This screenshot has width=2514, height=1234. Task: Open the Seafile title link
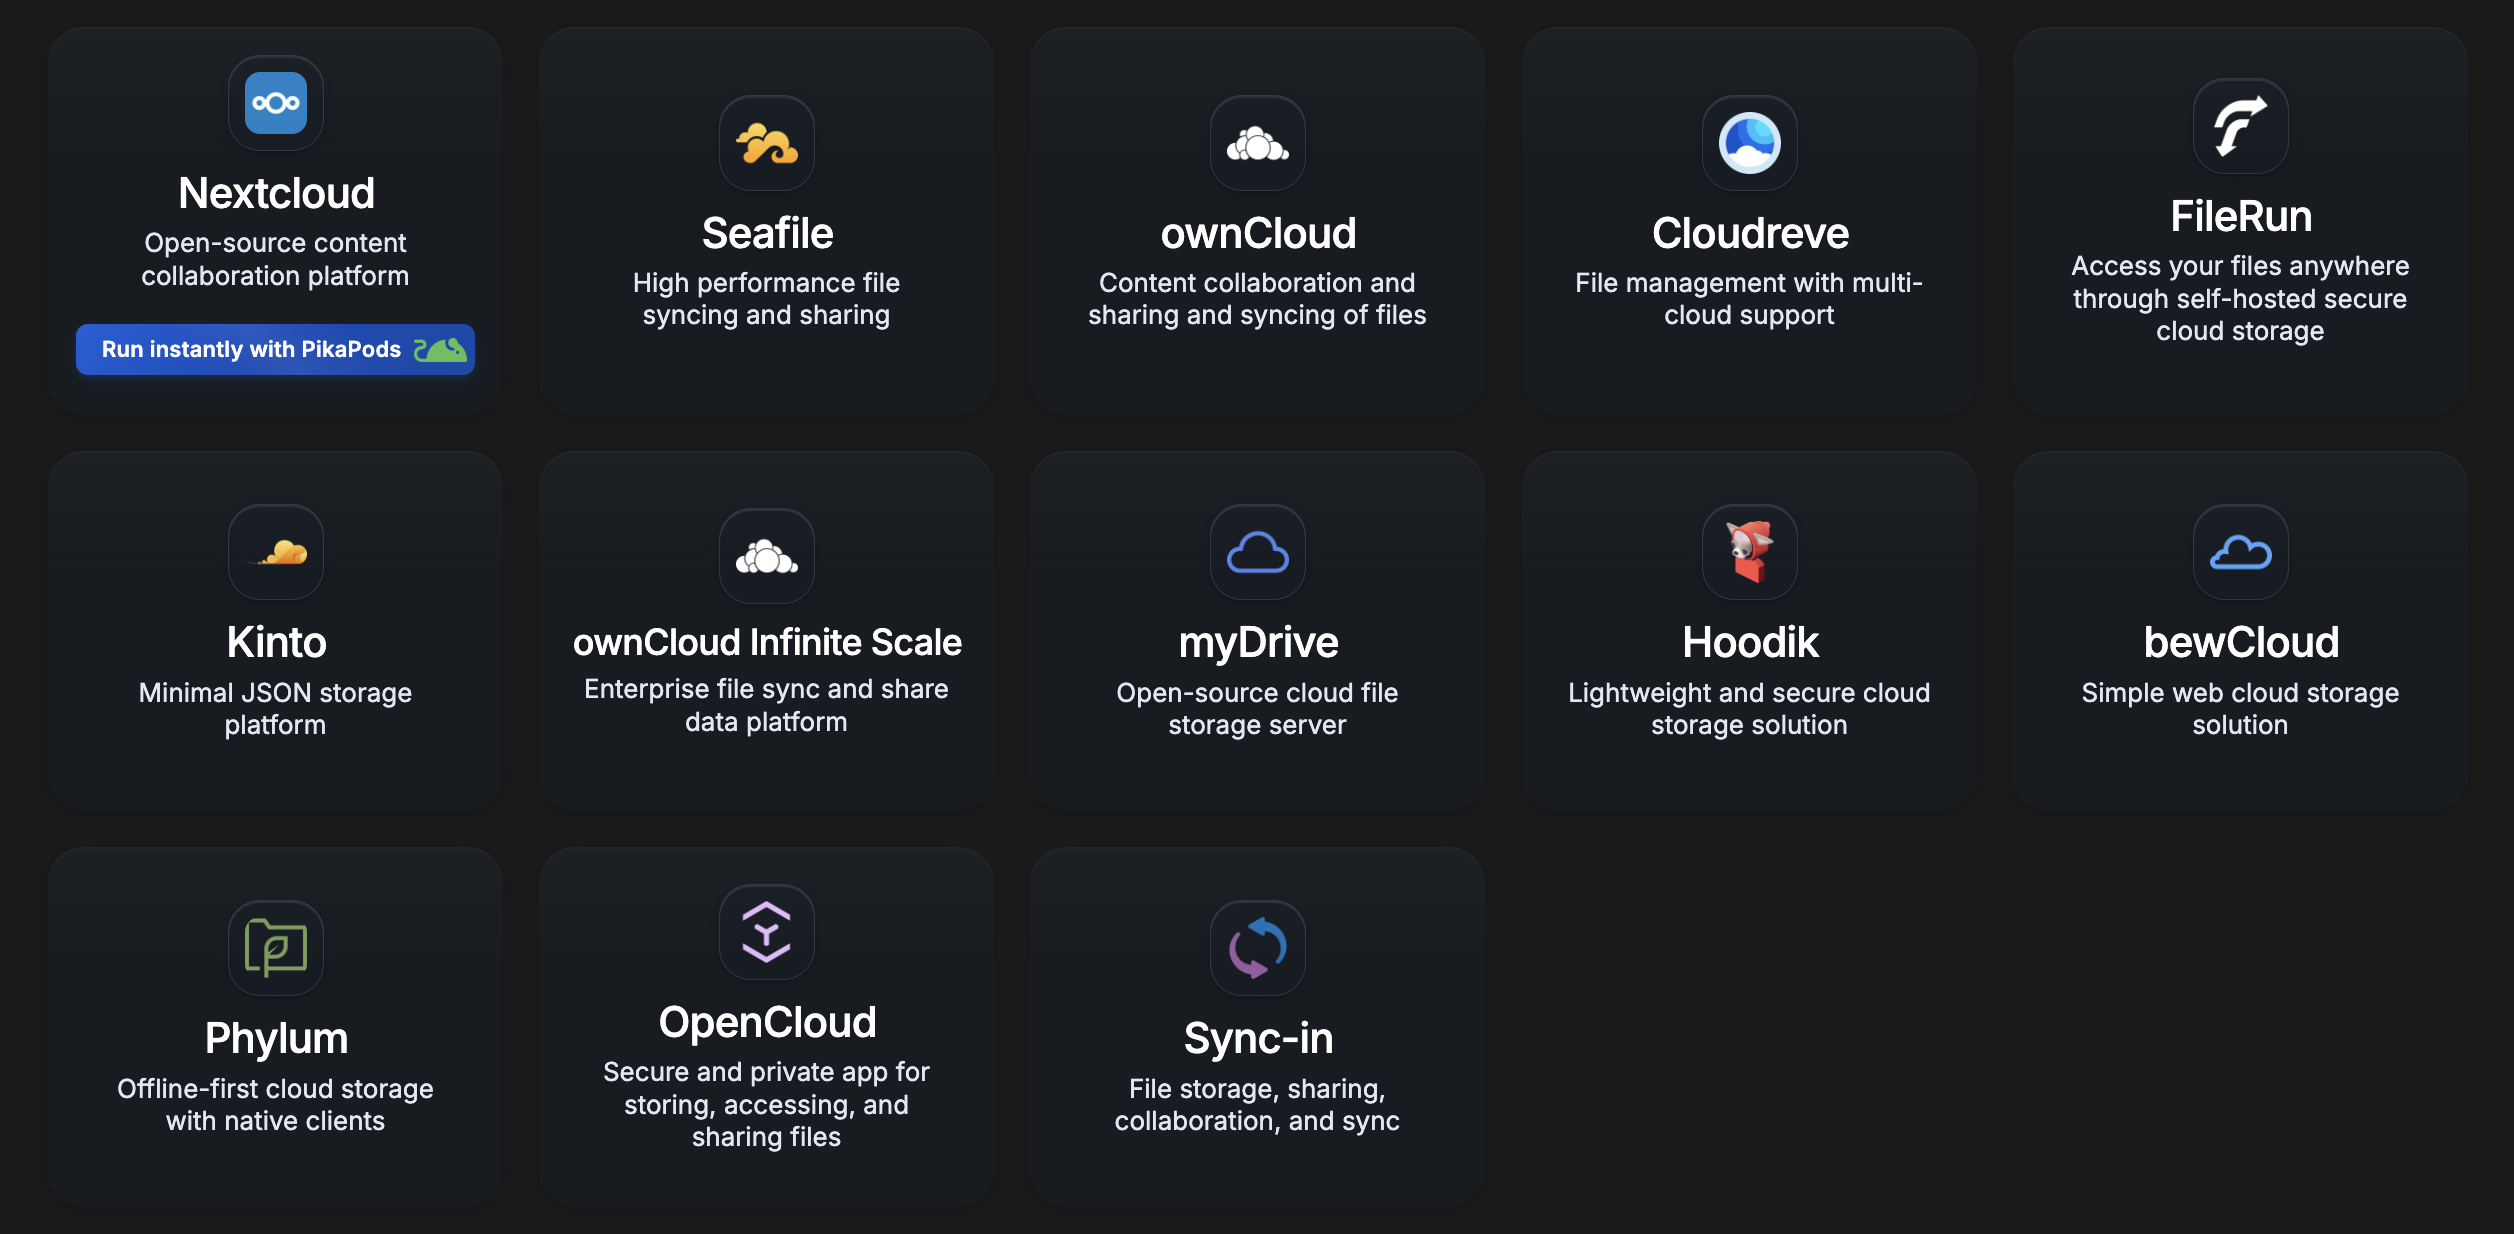766,233
